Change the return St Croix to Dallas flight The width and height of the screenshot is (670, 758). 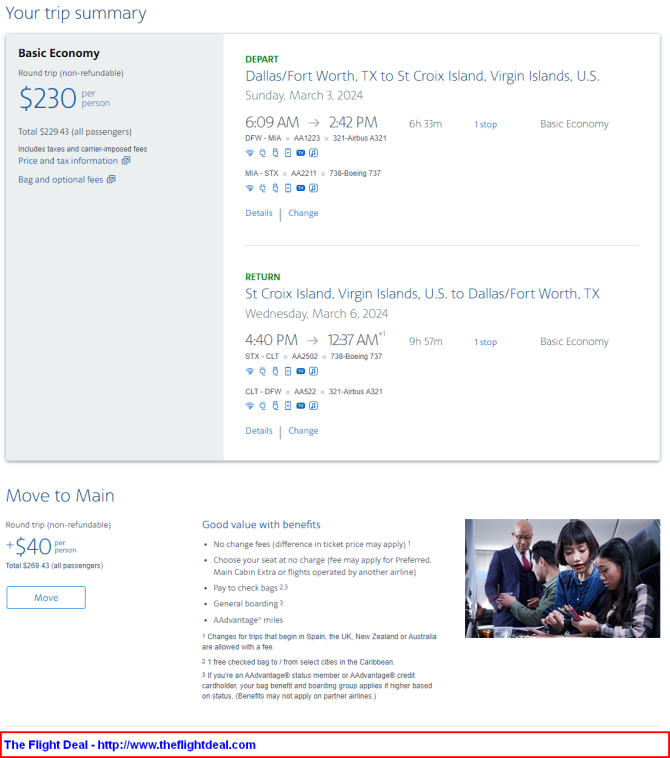[303, 431]
